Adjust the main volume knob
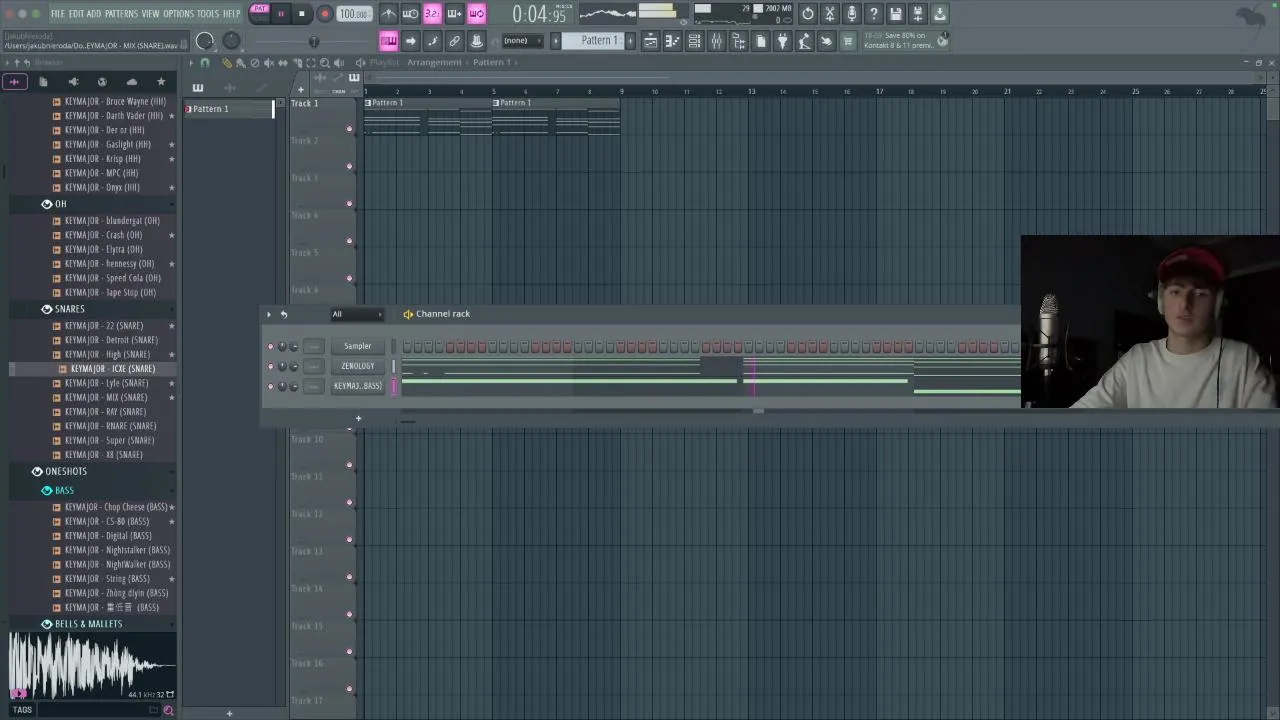 point(205,41)
